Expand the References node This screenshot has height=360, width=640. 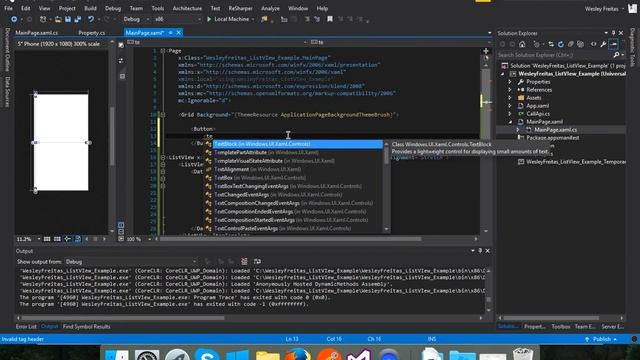click(510, 90)
